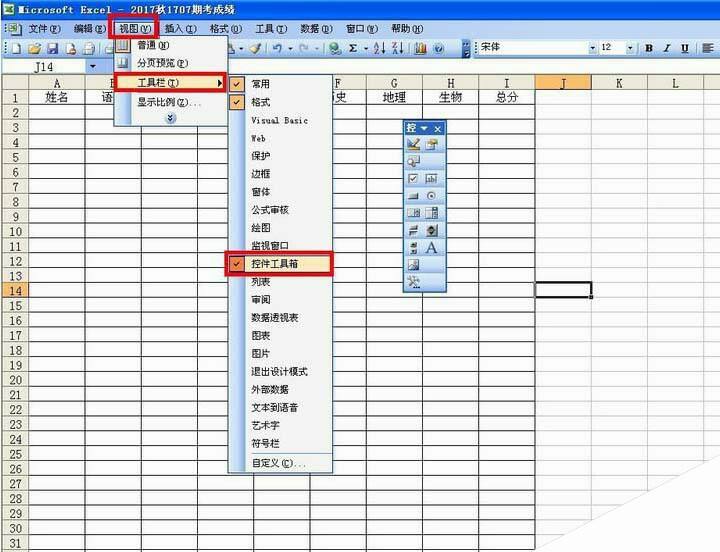Select the Option Button control icon

(431, 196)
